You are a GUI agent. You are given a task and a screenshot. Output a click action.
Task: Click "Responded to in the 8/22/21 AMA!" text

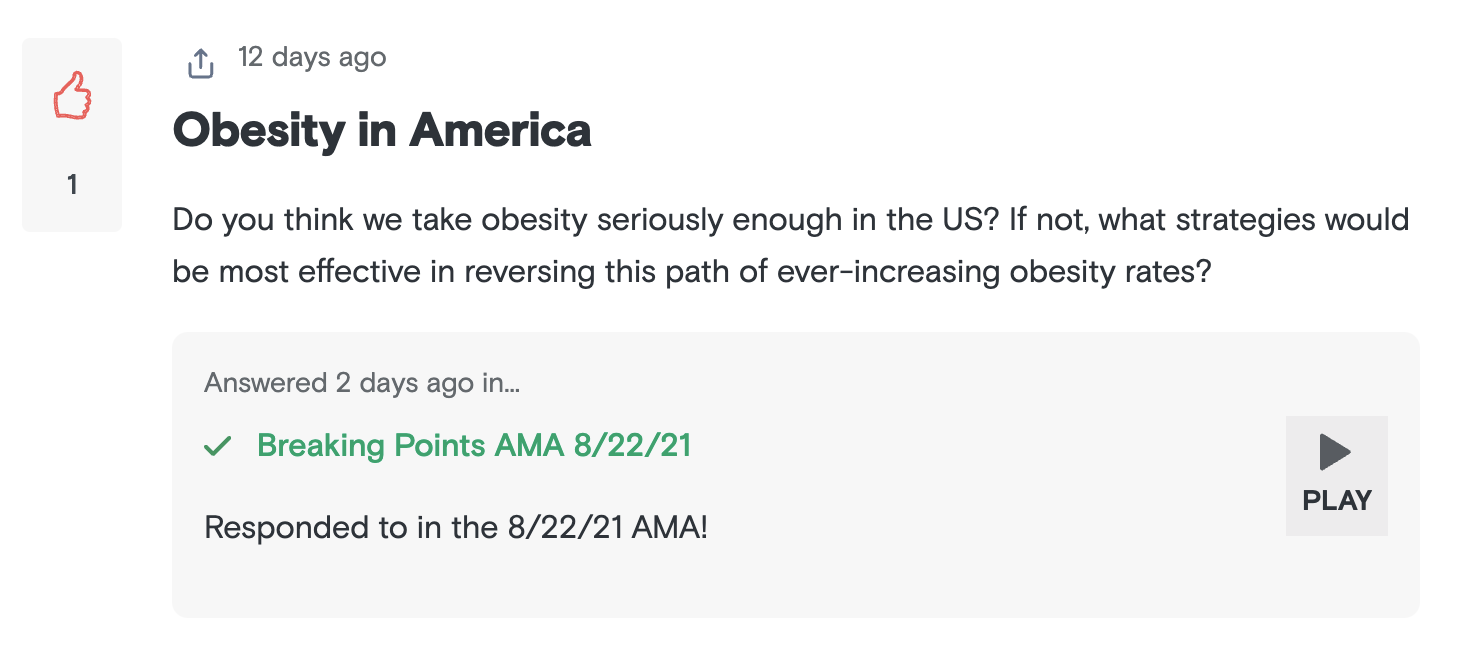(456, 527)
